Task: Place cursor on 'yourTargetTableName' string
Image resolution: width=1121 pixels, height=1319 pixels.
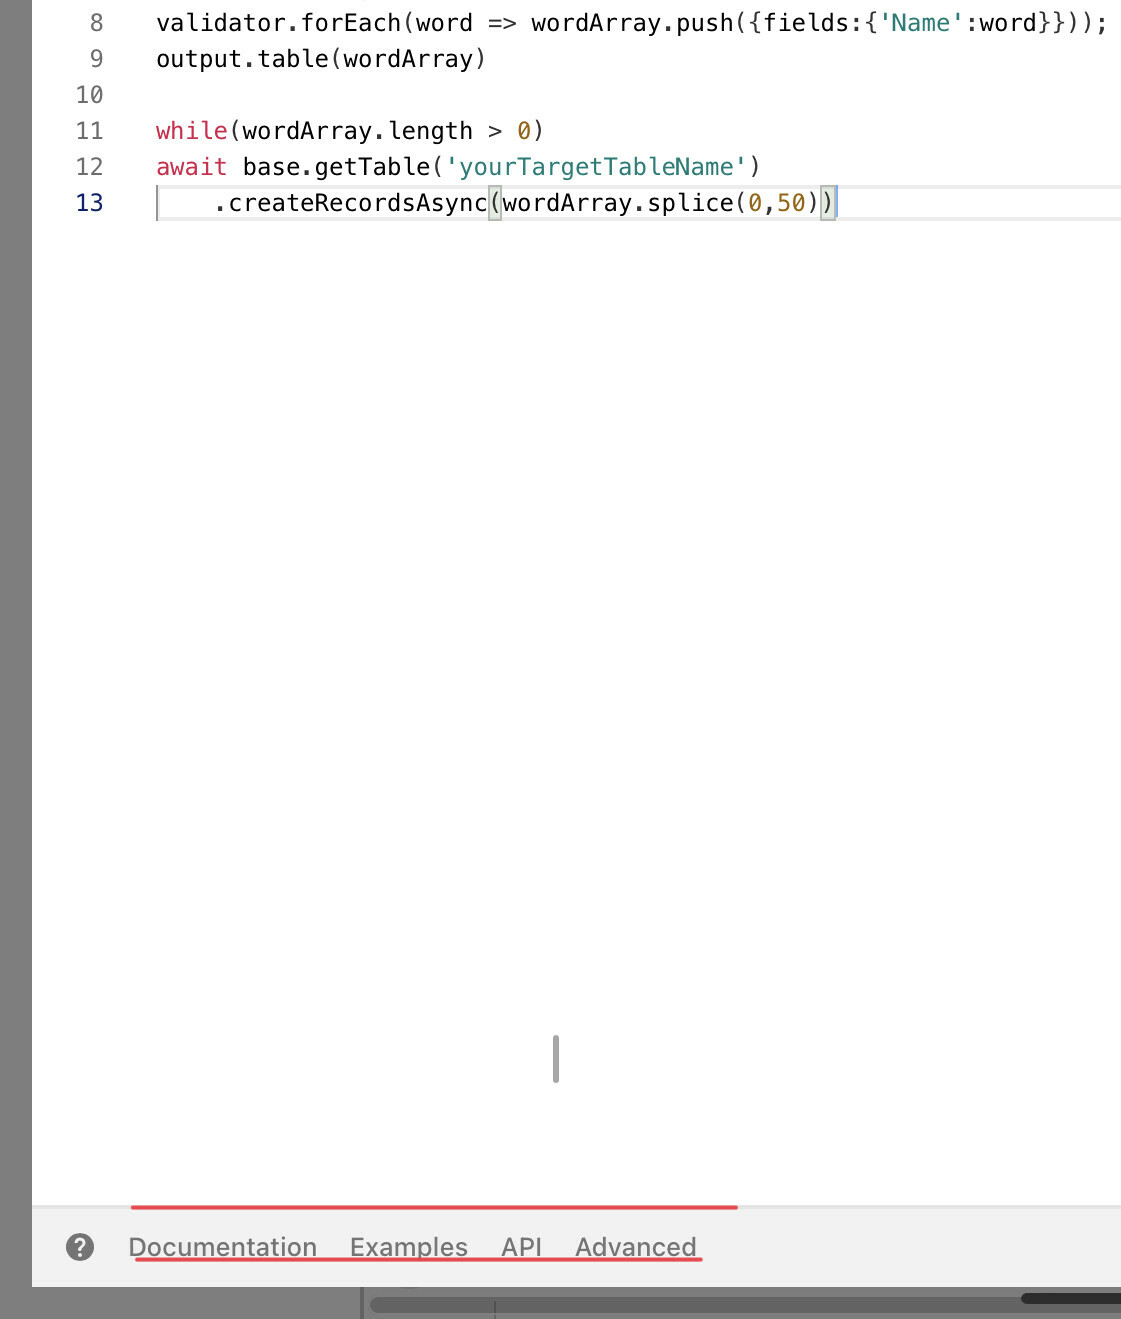Action: [596, 167]
